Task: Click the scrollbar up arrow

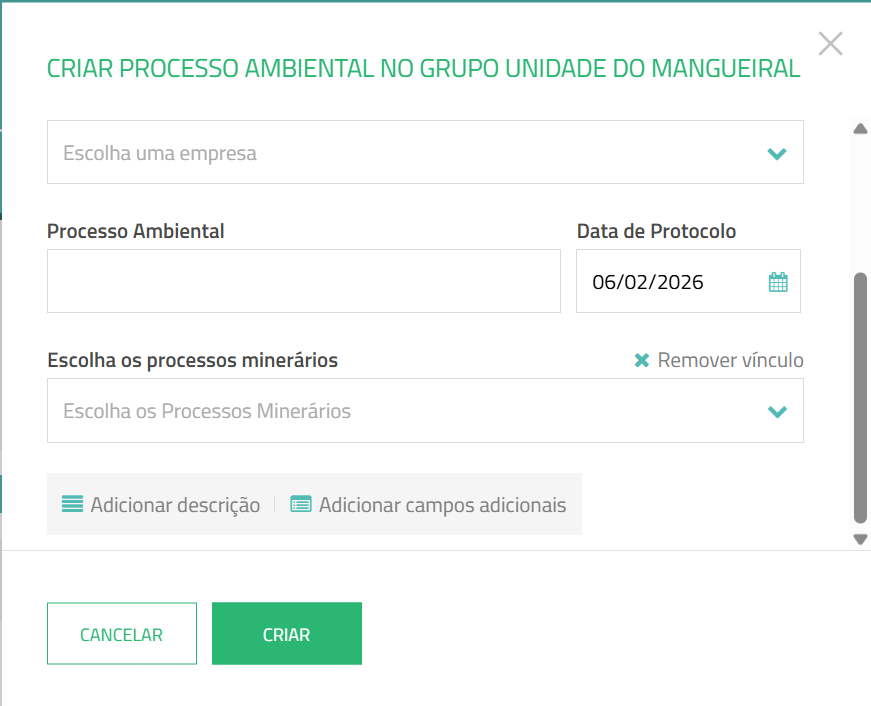Action: [860, 126]
